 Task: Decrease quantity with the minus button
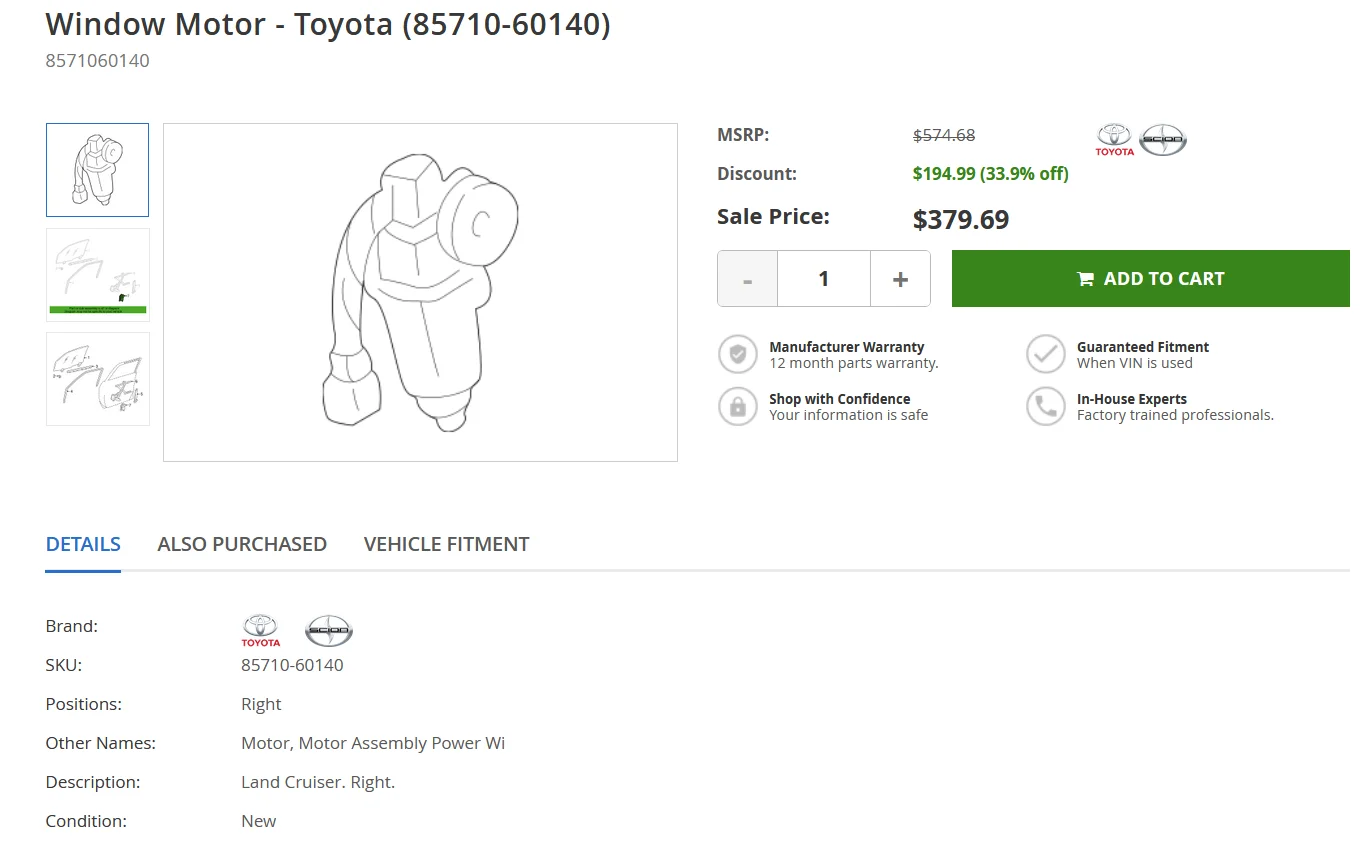tap(748, 279)
